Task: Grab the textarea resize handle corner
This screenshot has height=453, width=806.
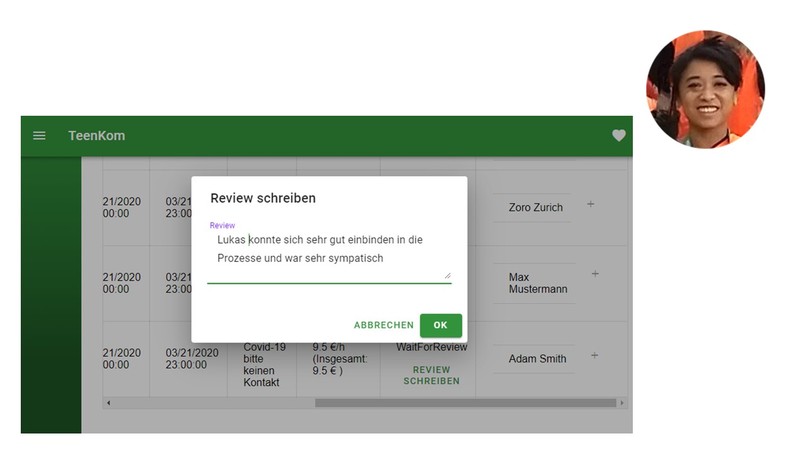Action: pos(447,276)
